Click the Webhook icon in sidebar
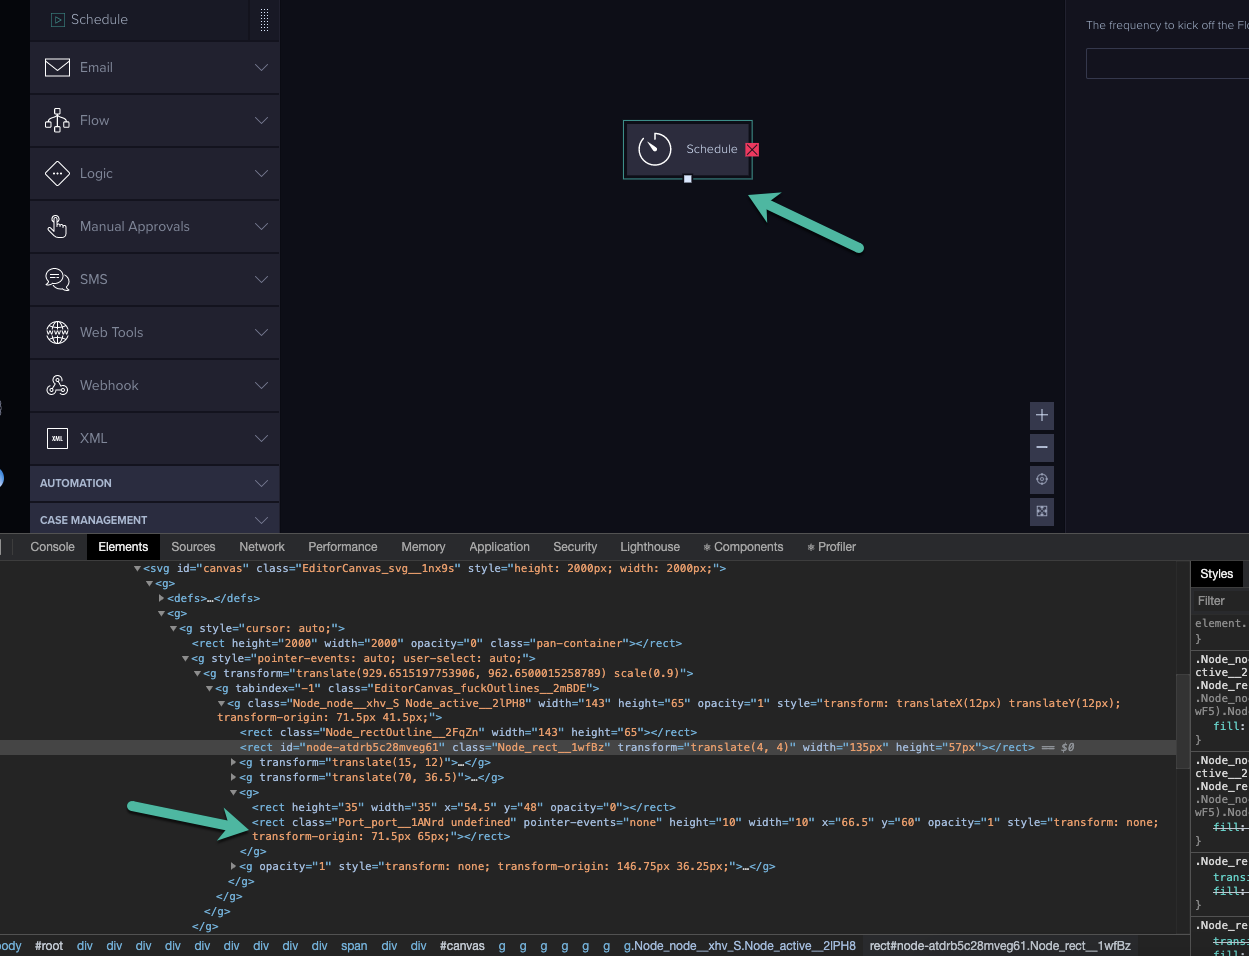 coord(57,385)
